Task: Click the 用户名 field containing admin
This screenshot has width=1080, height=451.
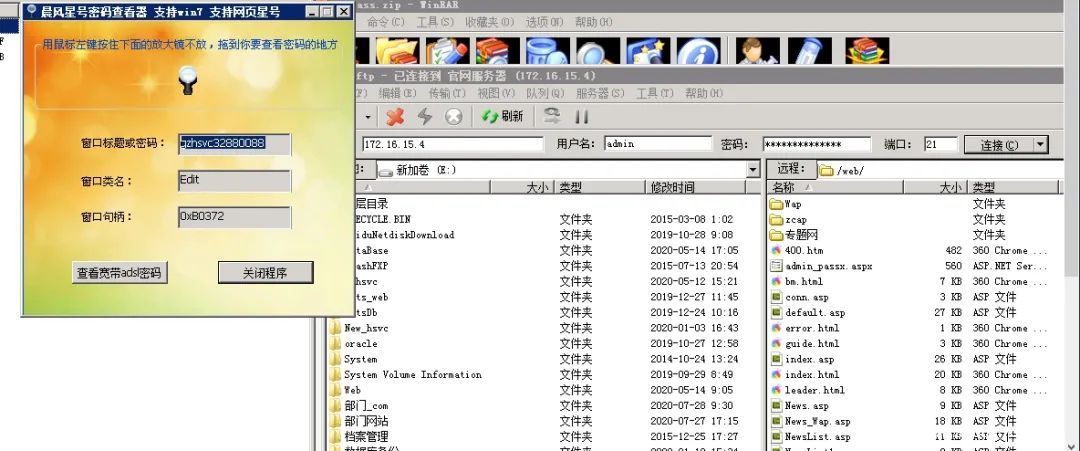Action: 657,144
